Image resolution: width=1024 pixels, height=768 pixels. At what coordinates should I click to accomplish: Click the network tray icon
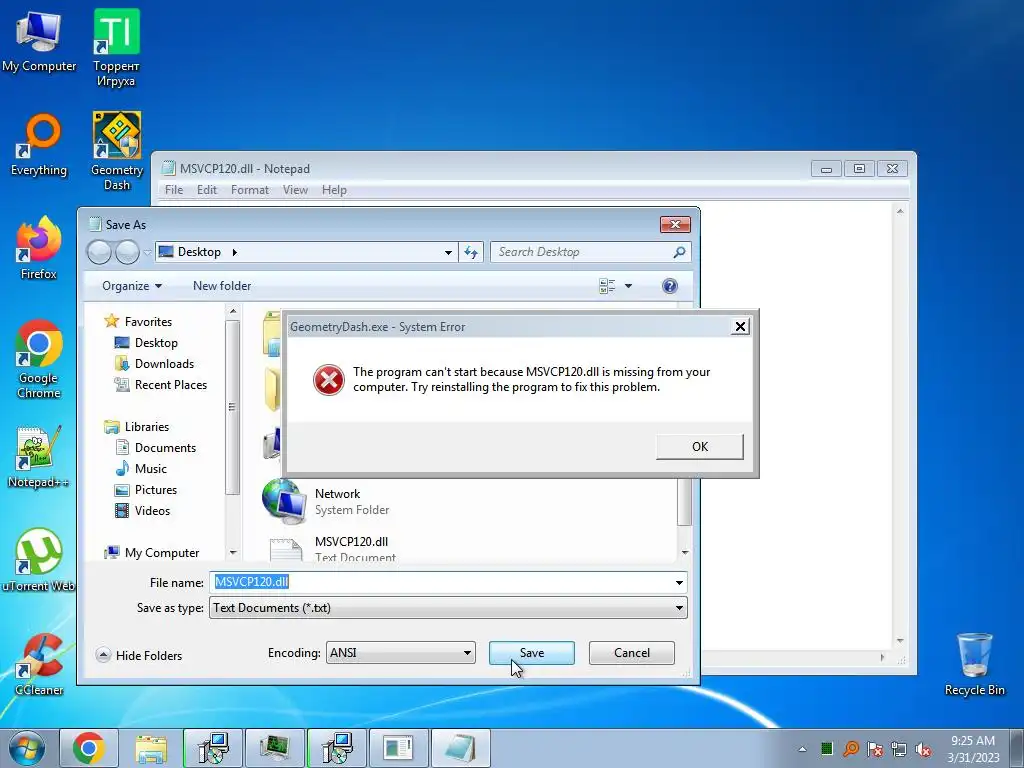point(899,749)
